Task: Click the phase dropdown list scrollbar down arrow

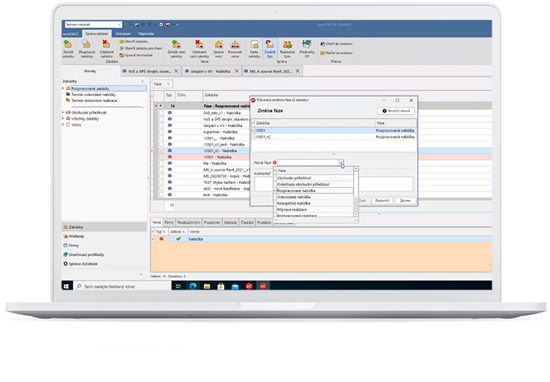Action: click(356, 214)
